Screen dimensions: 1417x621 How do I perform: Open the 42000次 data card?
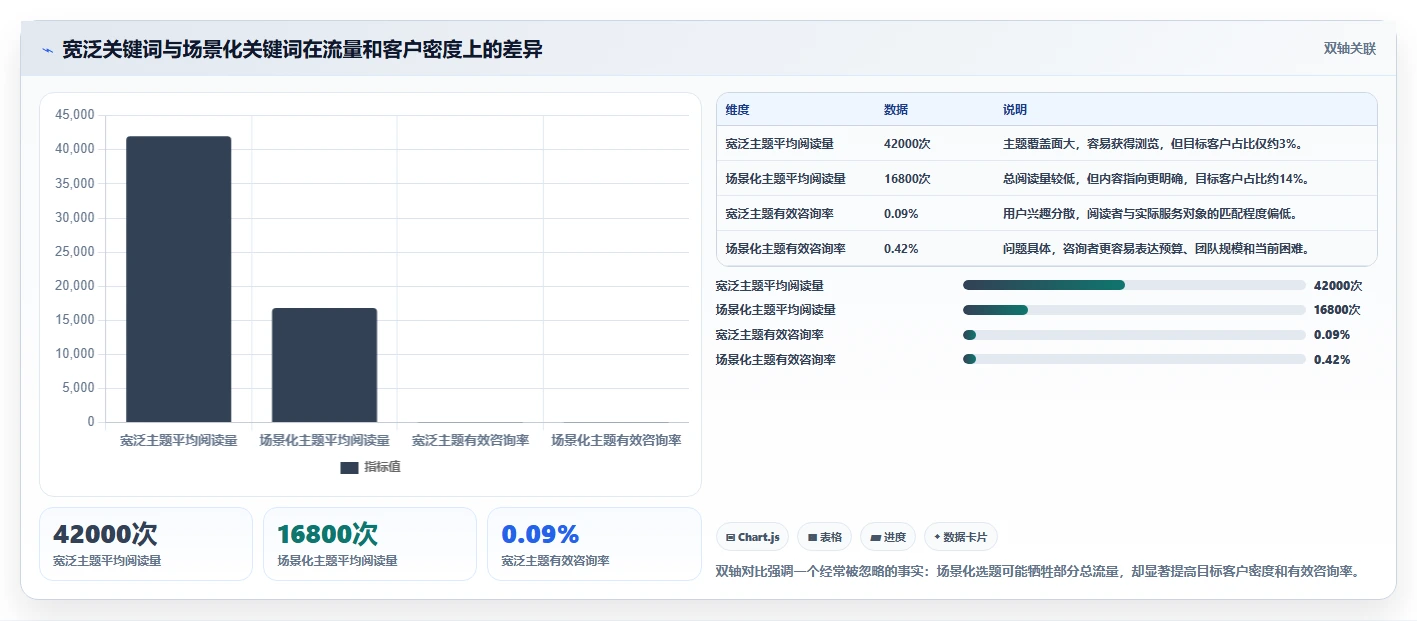[x=146, y=544]
